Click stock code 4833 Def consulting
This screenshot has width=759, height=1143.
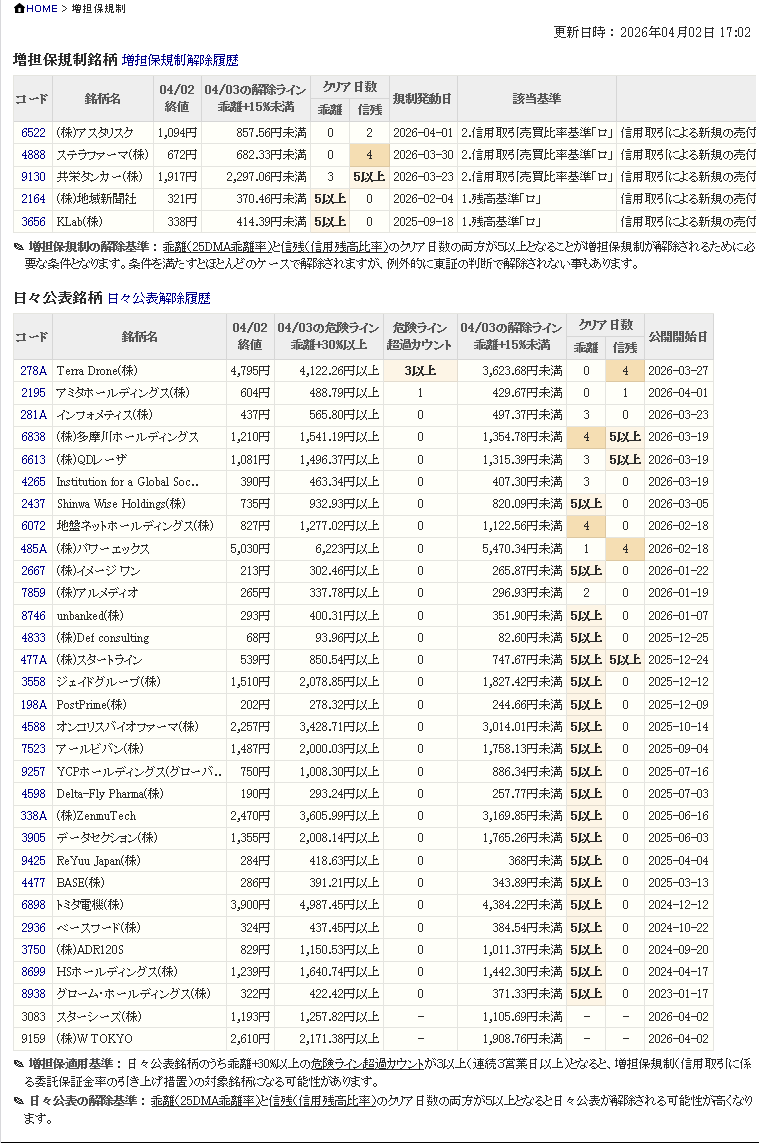point(33,638)
